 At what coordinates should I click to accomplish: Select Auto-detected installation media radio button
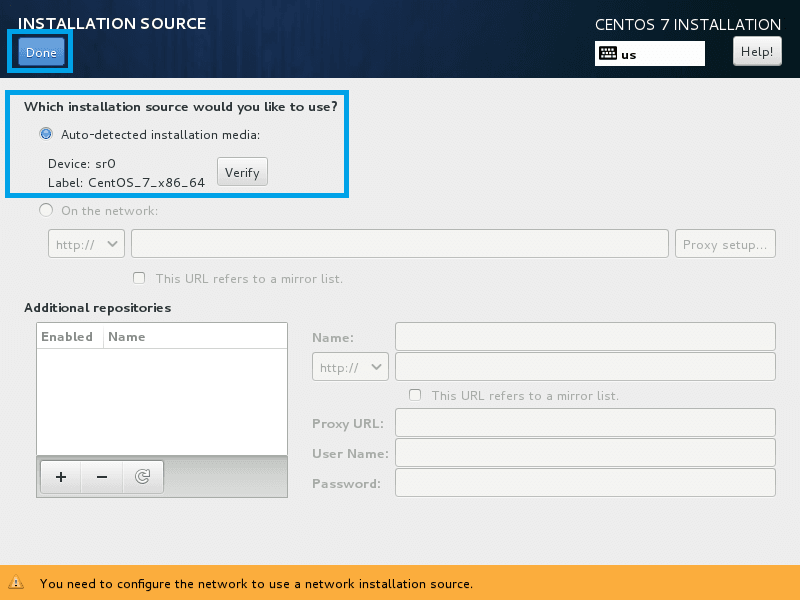coord(46,134)
